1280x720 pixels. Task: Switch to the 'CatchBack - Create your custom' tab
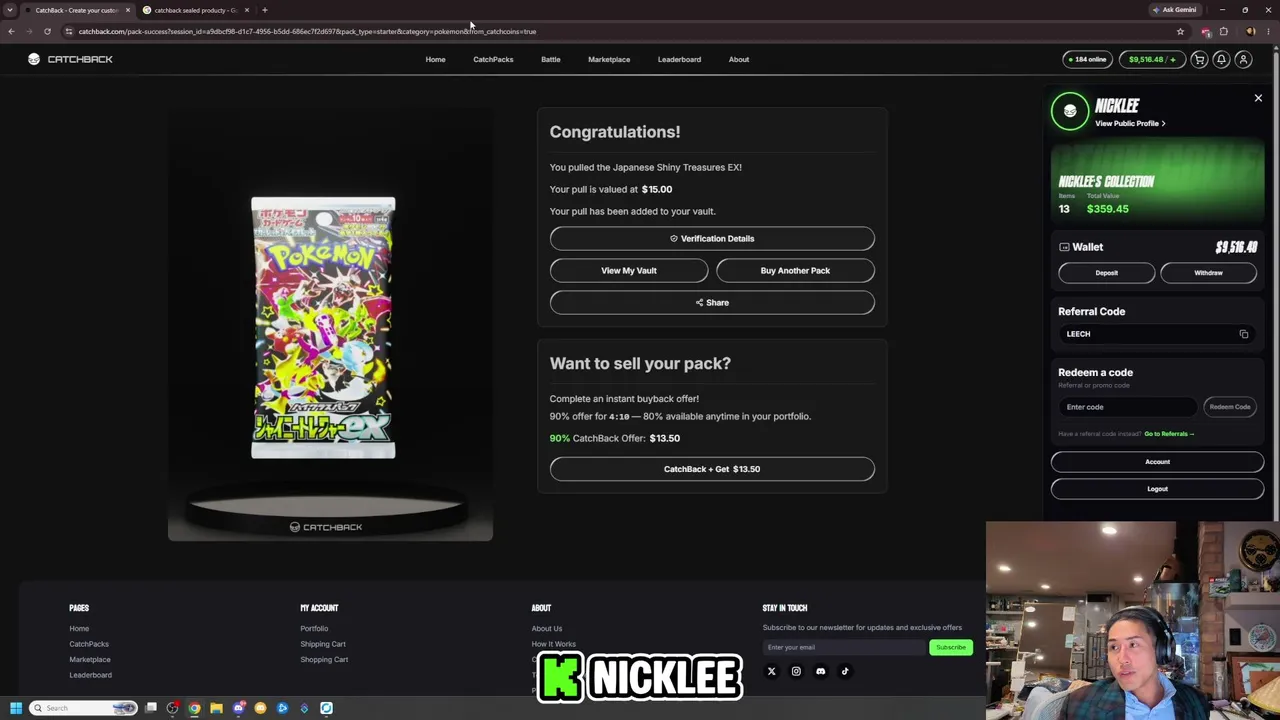point(76,10)
